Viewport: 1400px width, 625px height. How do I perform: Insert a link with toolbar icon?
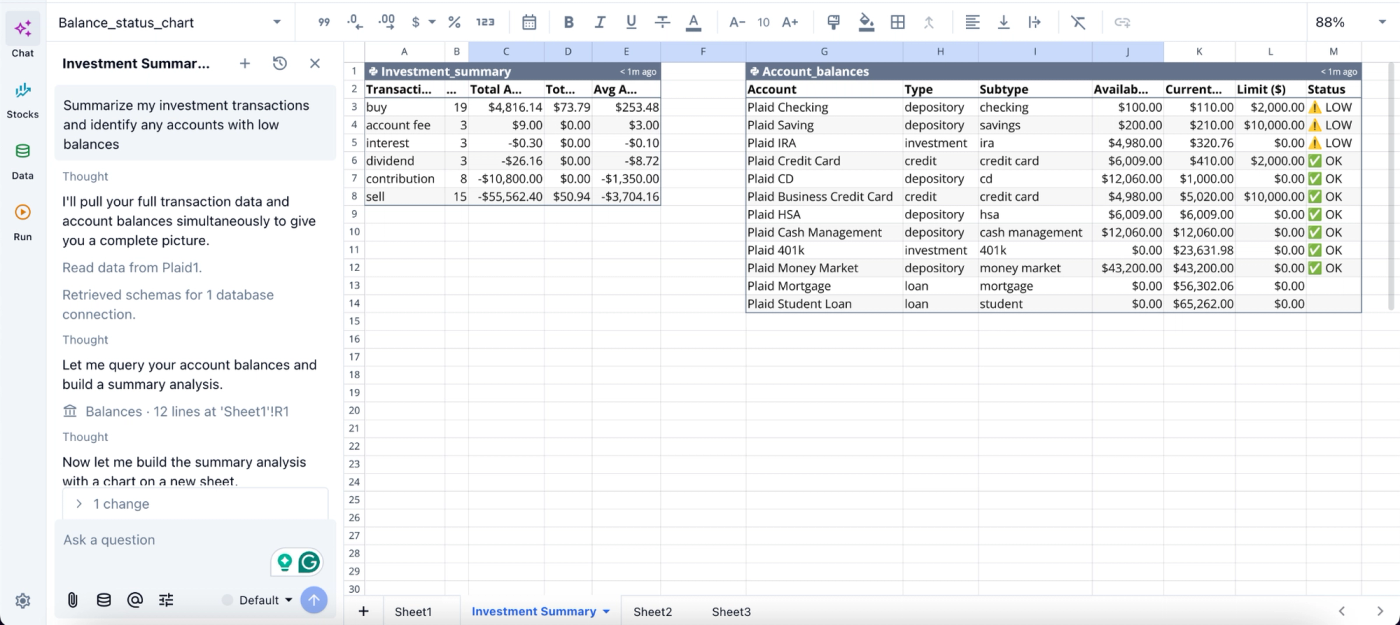pyautogui.click(x=1122, y=22)
